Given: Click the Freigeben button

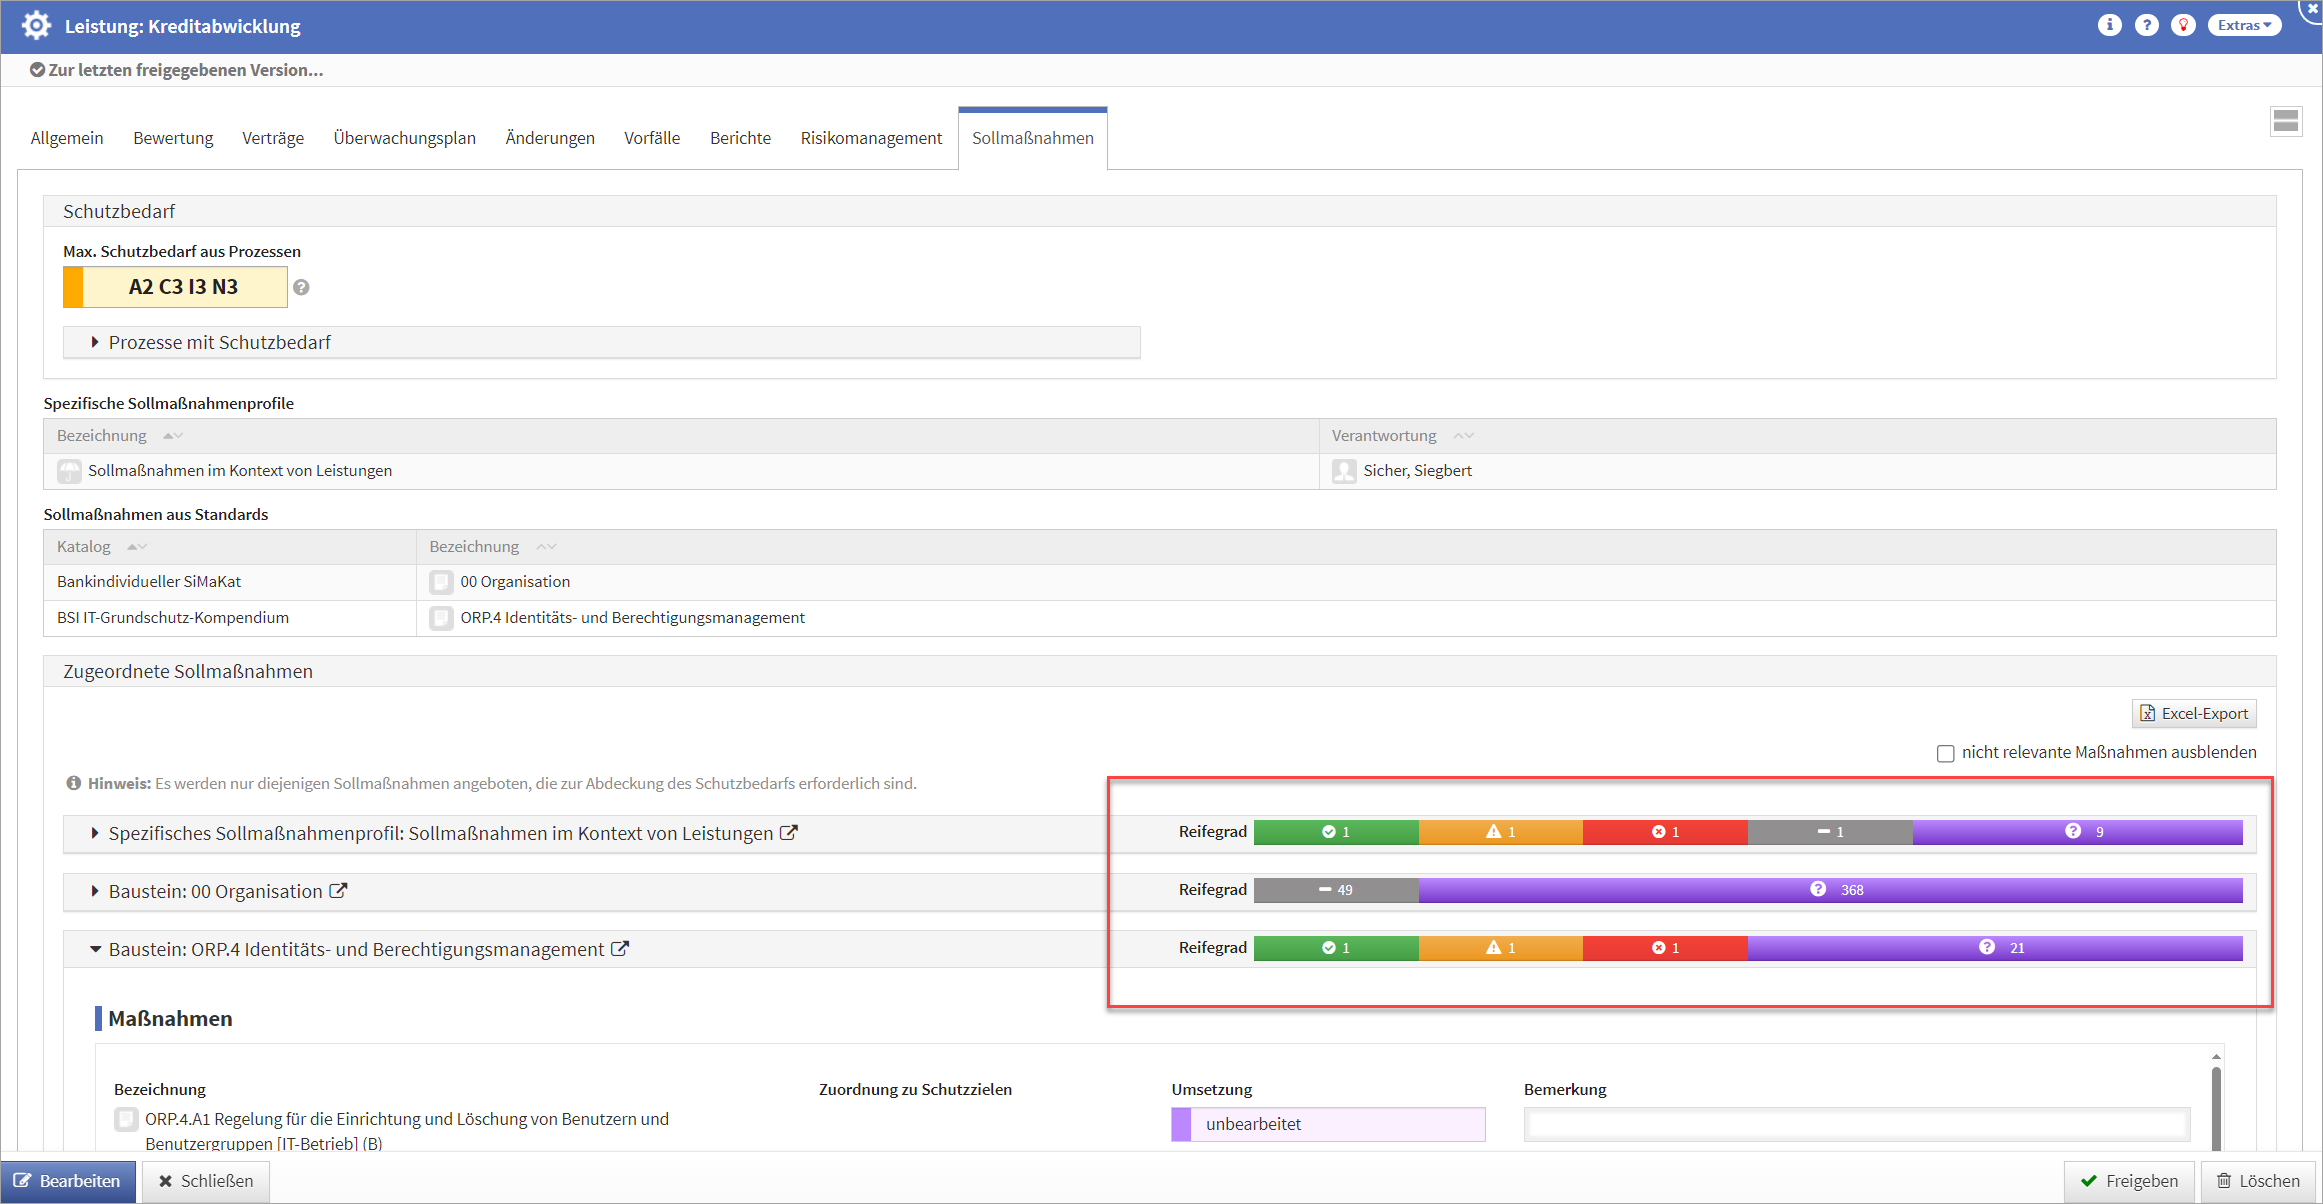Looking at the screenshot, I should tap(2129, 1180).
